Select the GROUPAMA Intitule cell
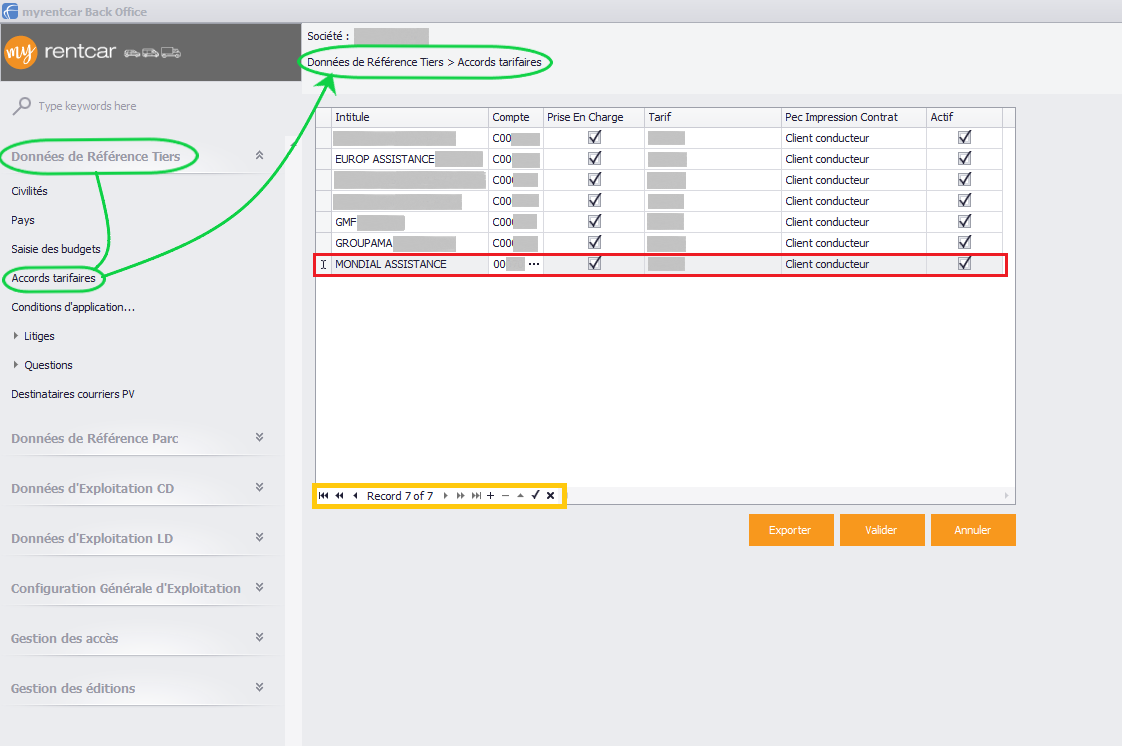The image size is (1122, 746). point(410,243)
